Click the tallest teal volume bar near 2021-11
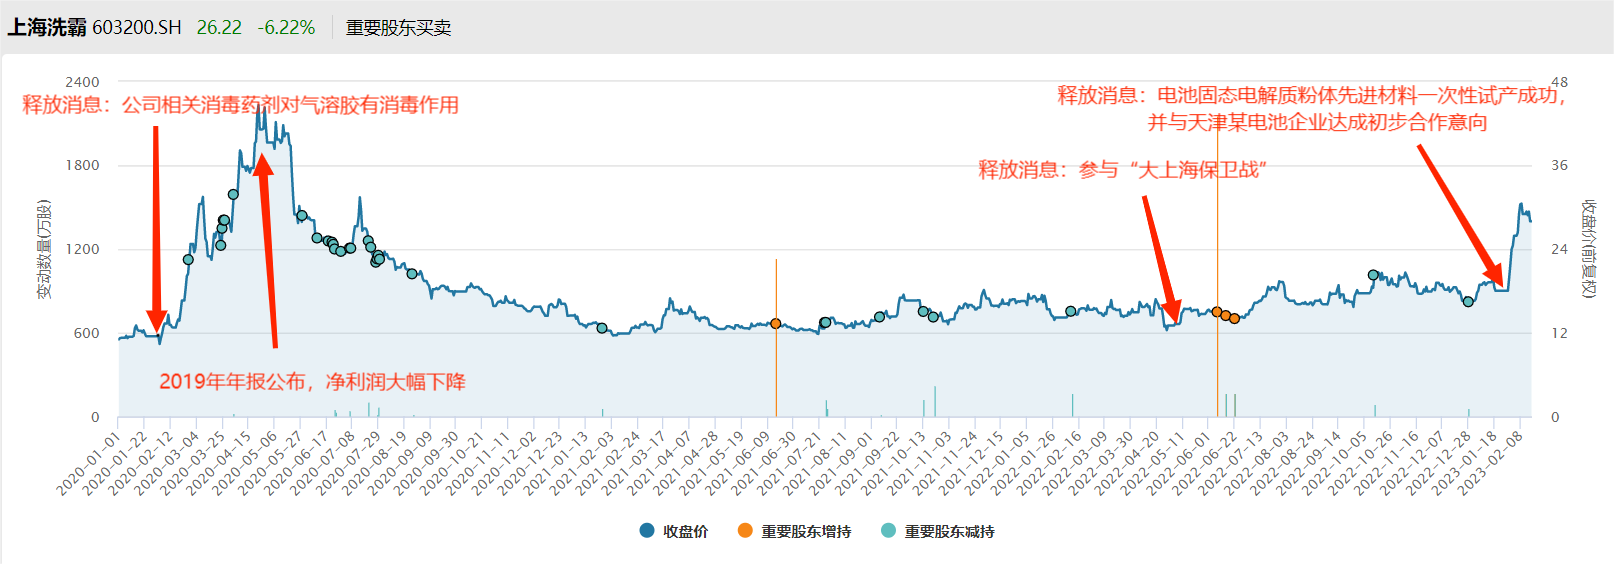This screenshot has width=1614, height=564. tap(935, 401)
